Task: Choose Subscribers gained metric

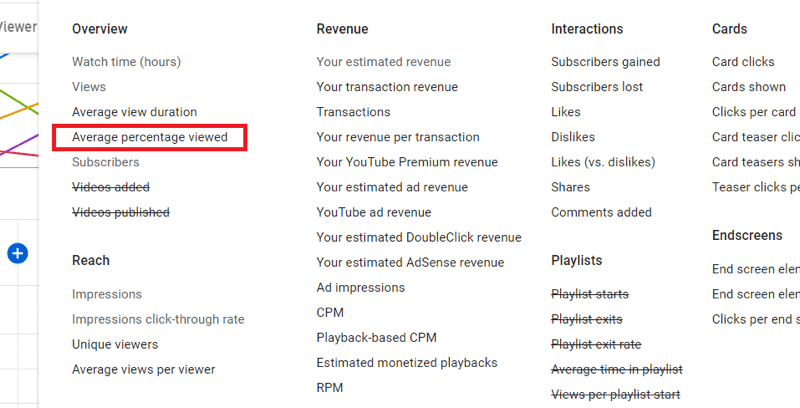Action: [x=605, y=62]
